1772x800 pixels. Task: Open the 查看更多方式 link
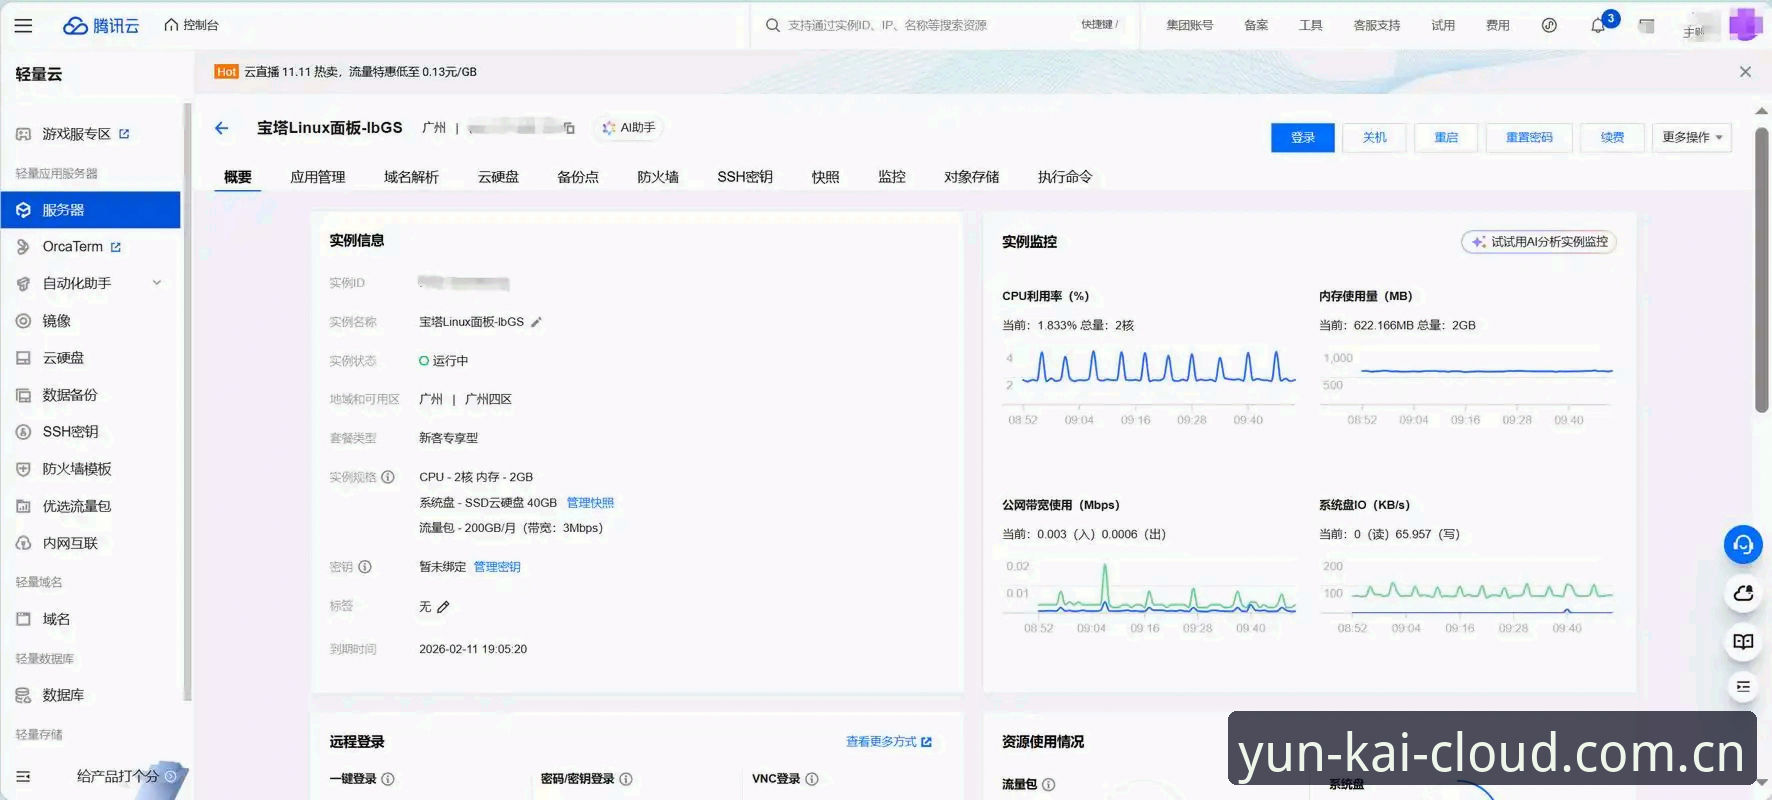coord(889,742)
